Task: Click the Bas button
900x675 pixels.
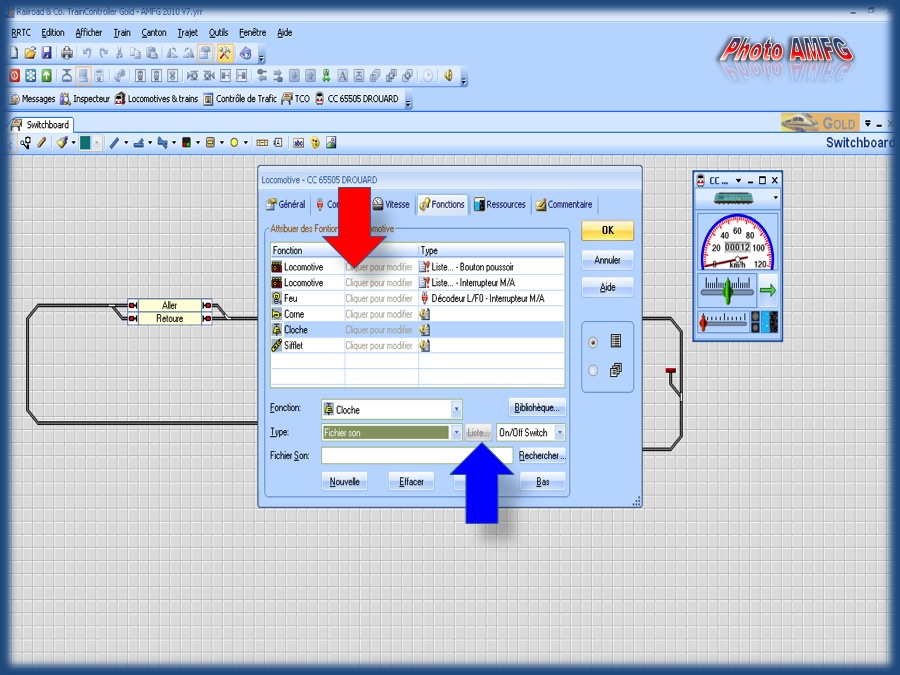Action: (x=542, y=482)
